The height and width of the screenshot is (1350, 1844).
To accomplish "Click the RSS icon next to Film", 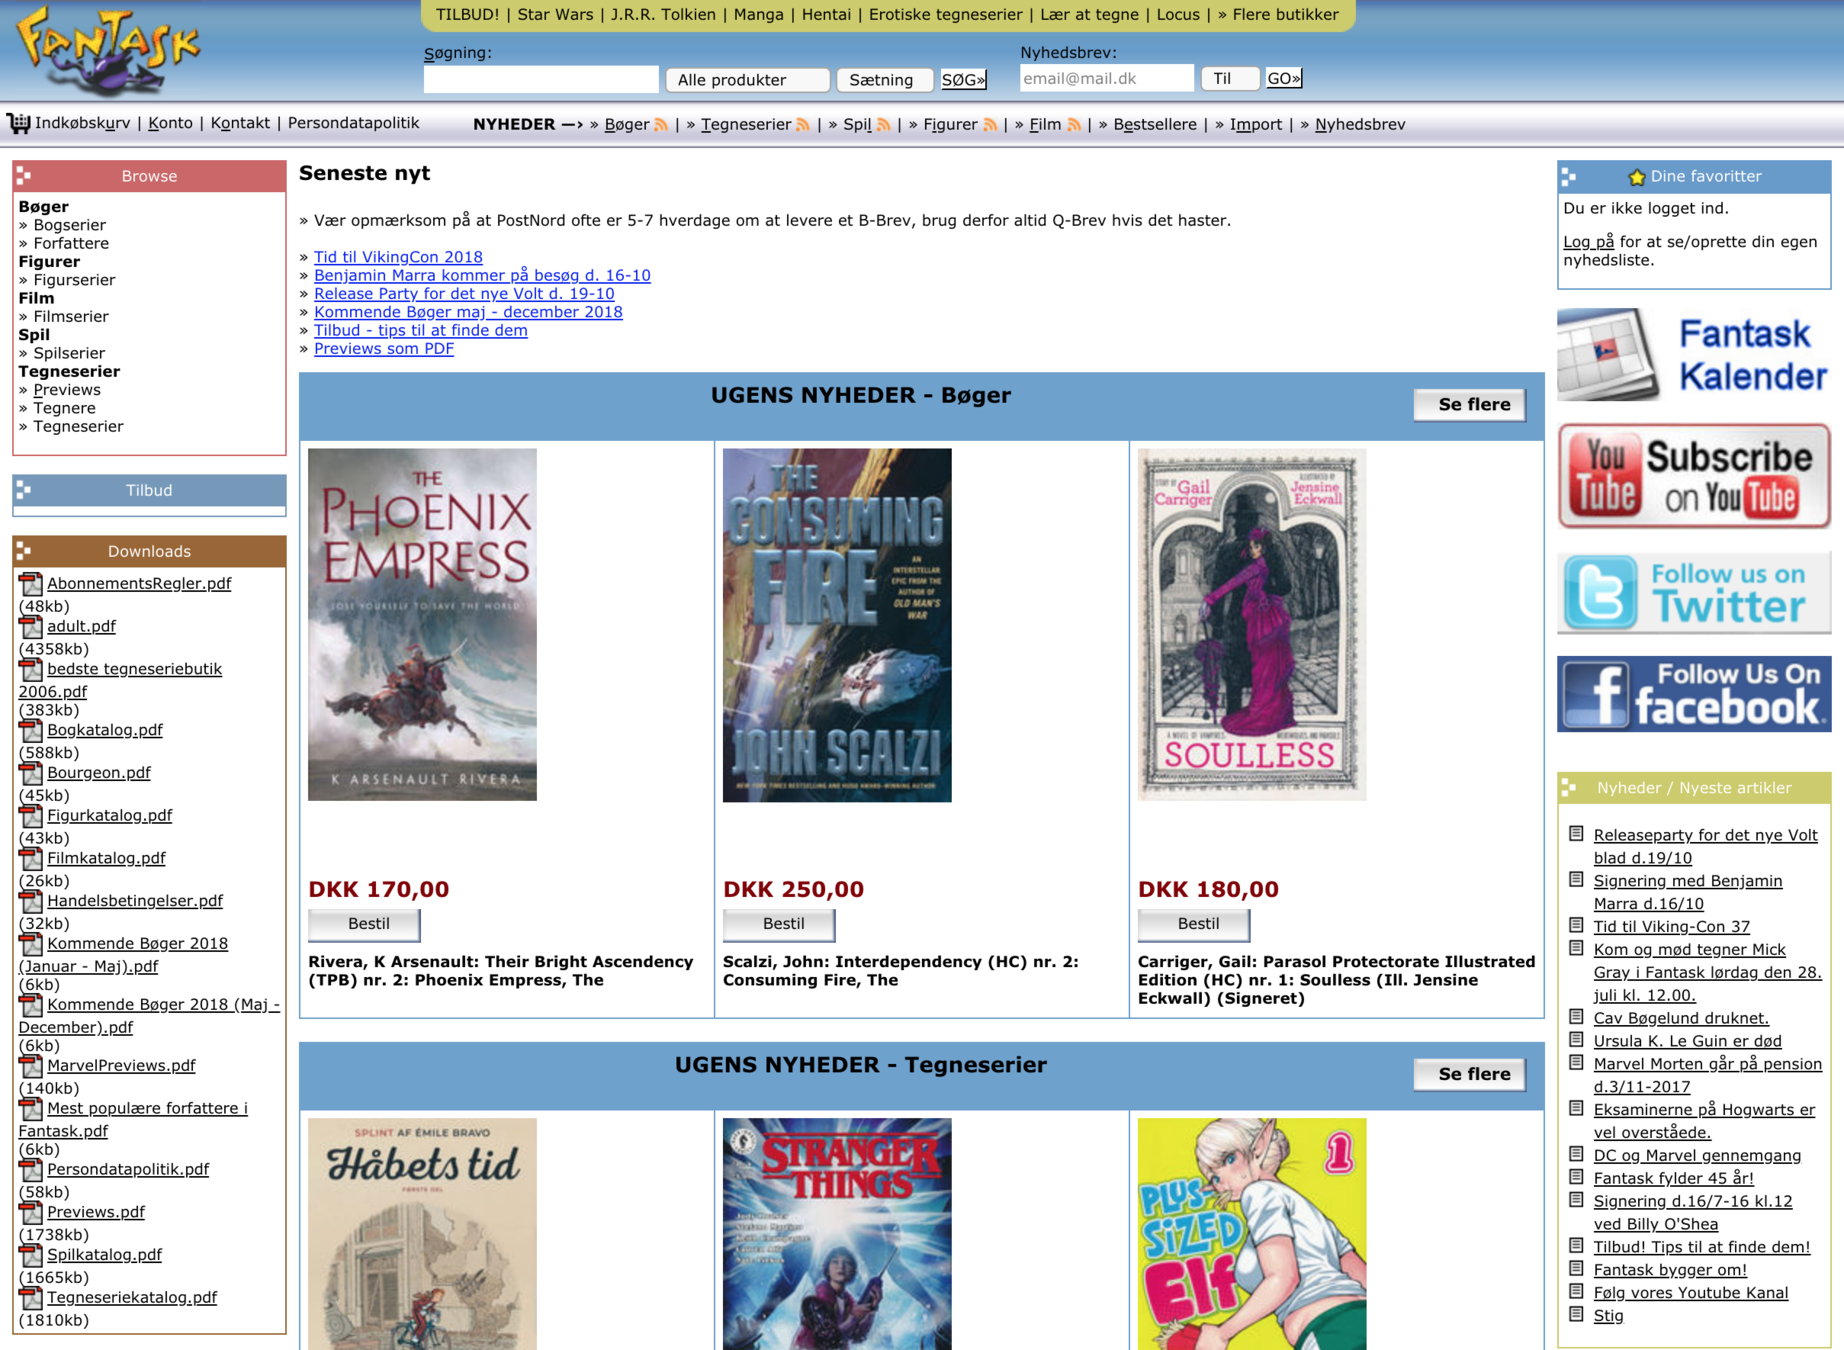I will 1074,125.
